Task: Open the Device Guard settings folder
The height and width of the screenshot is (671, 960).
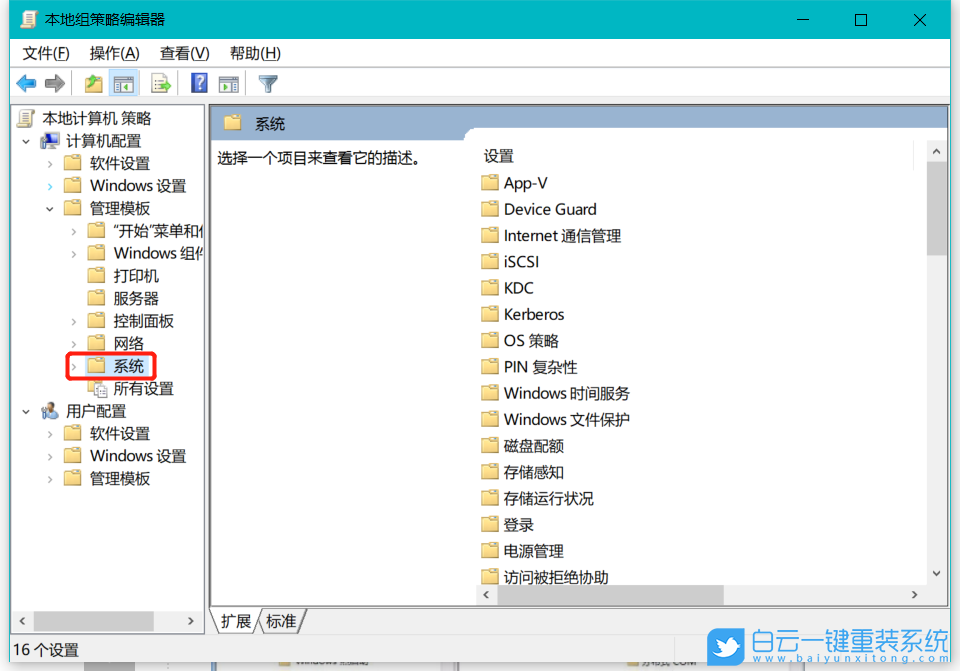Action: pyautogui.click(x=551, y=209)
